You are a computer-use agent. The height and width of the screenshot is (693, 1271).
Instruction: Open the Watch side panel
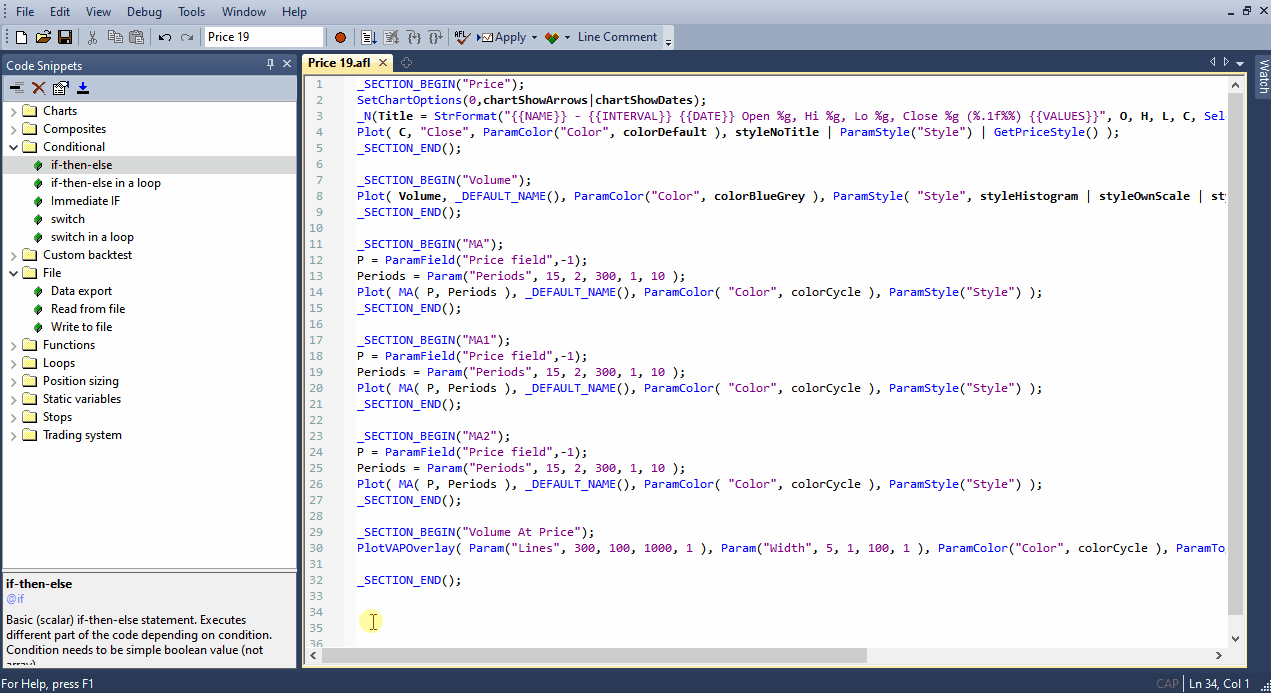pyautogui.click(x=1262, y=77)
